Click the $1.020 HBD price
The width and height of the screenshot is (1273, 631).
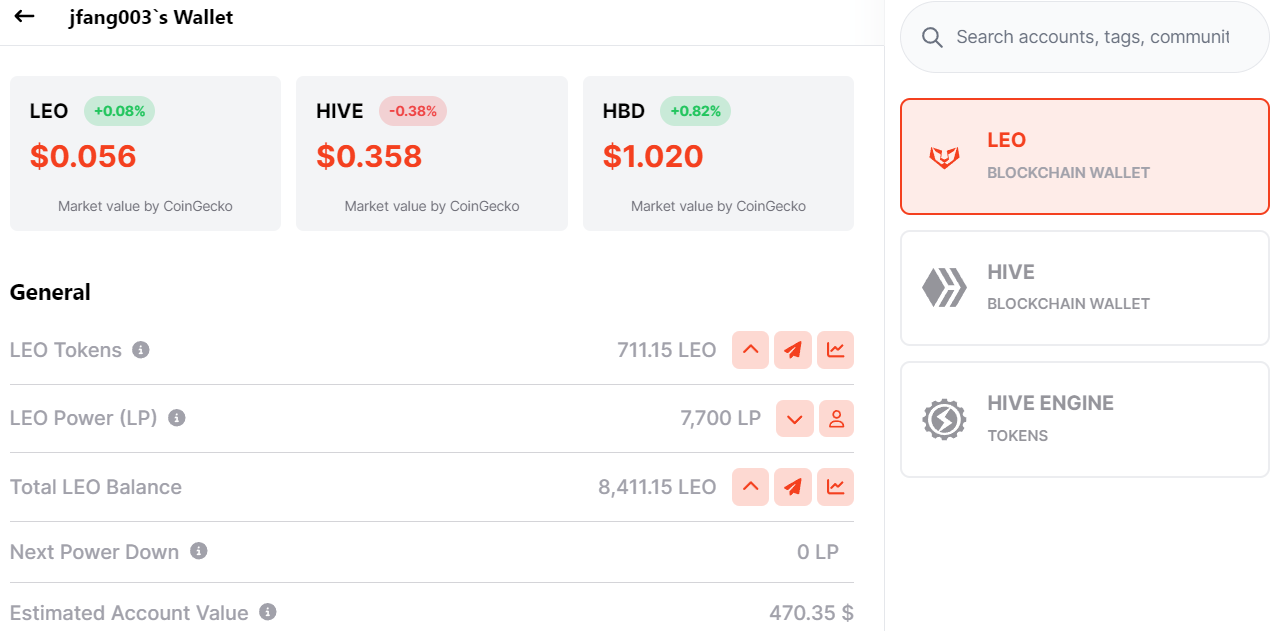coord(653,156)
